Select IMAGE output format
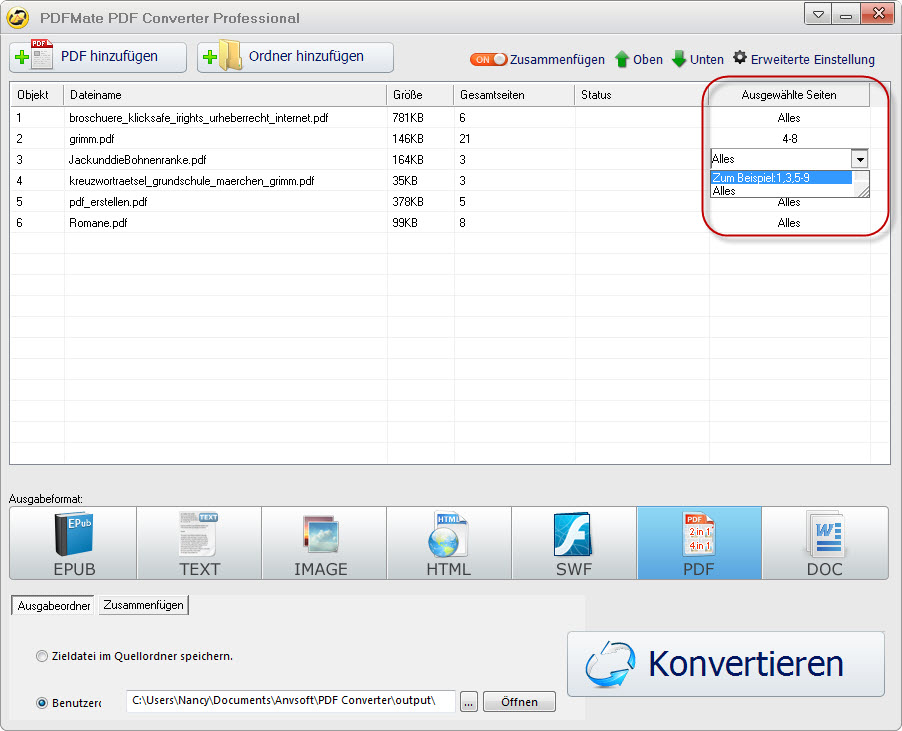This screenshot has width=902, height=731. (x=324, y=543)
